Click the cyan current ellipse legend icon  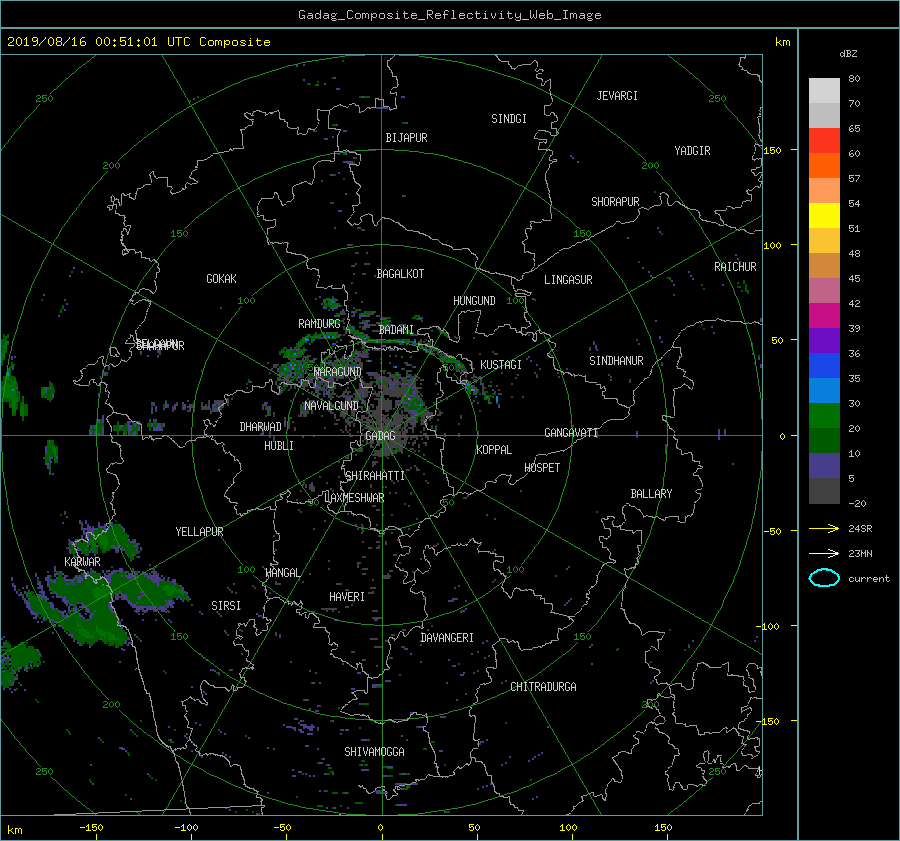pos(824,578)
